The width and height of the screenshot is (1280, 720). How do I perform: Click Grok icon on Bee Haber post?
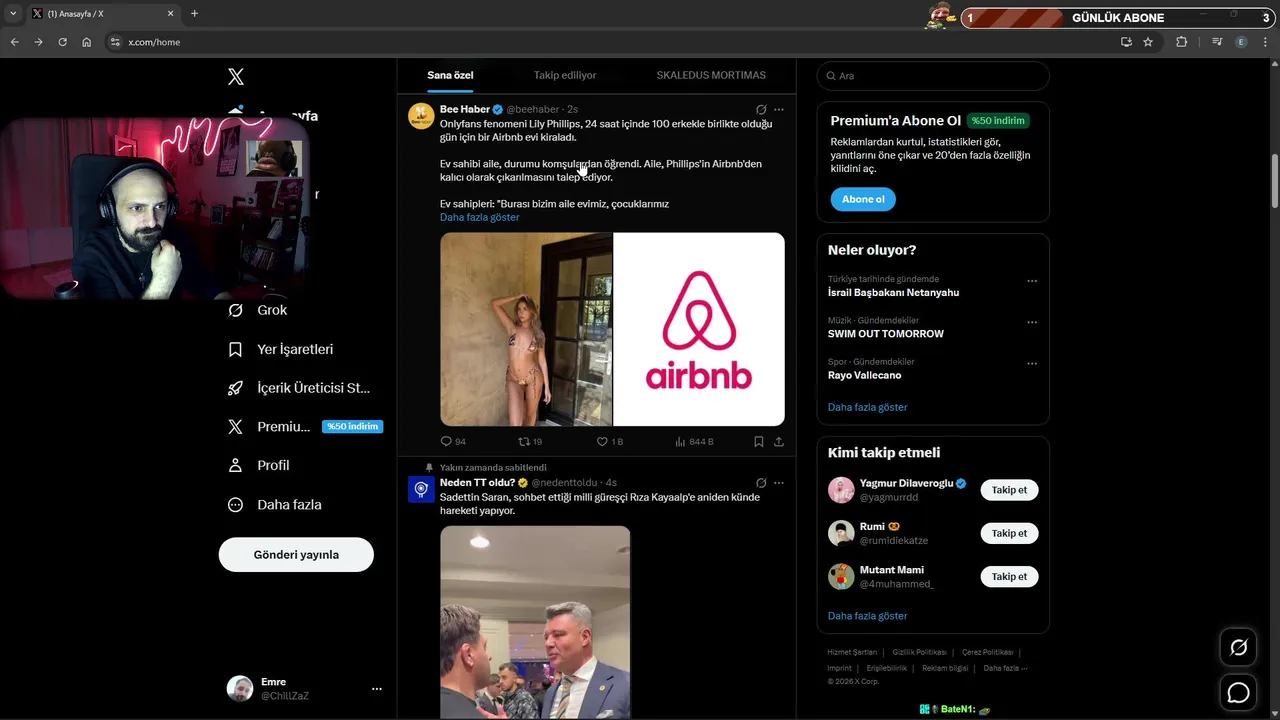tap(761, 109)
